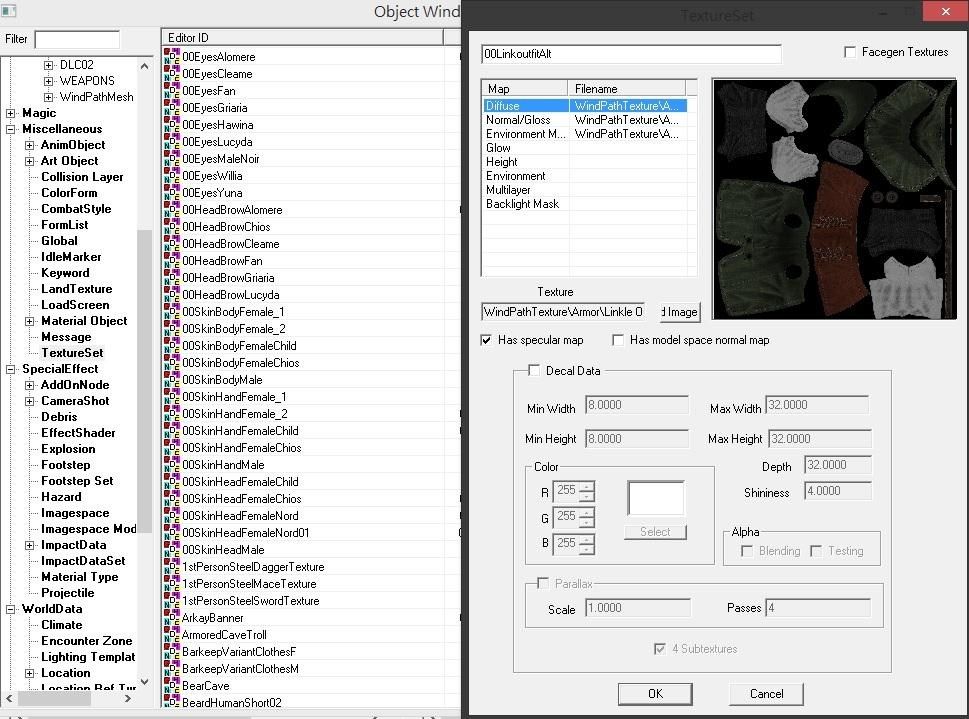Click the form icon beside 00SkinBodyMale
This screenshot has width=969, height=719.
tap(172, 380)
